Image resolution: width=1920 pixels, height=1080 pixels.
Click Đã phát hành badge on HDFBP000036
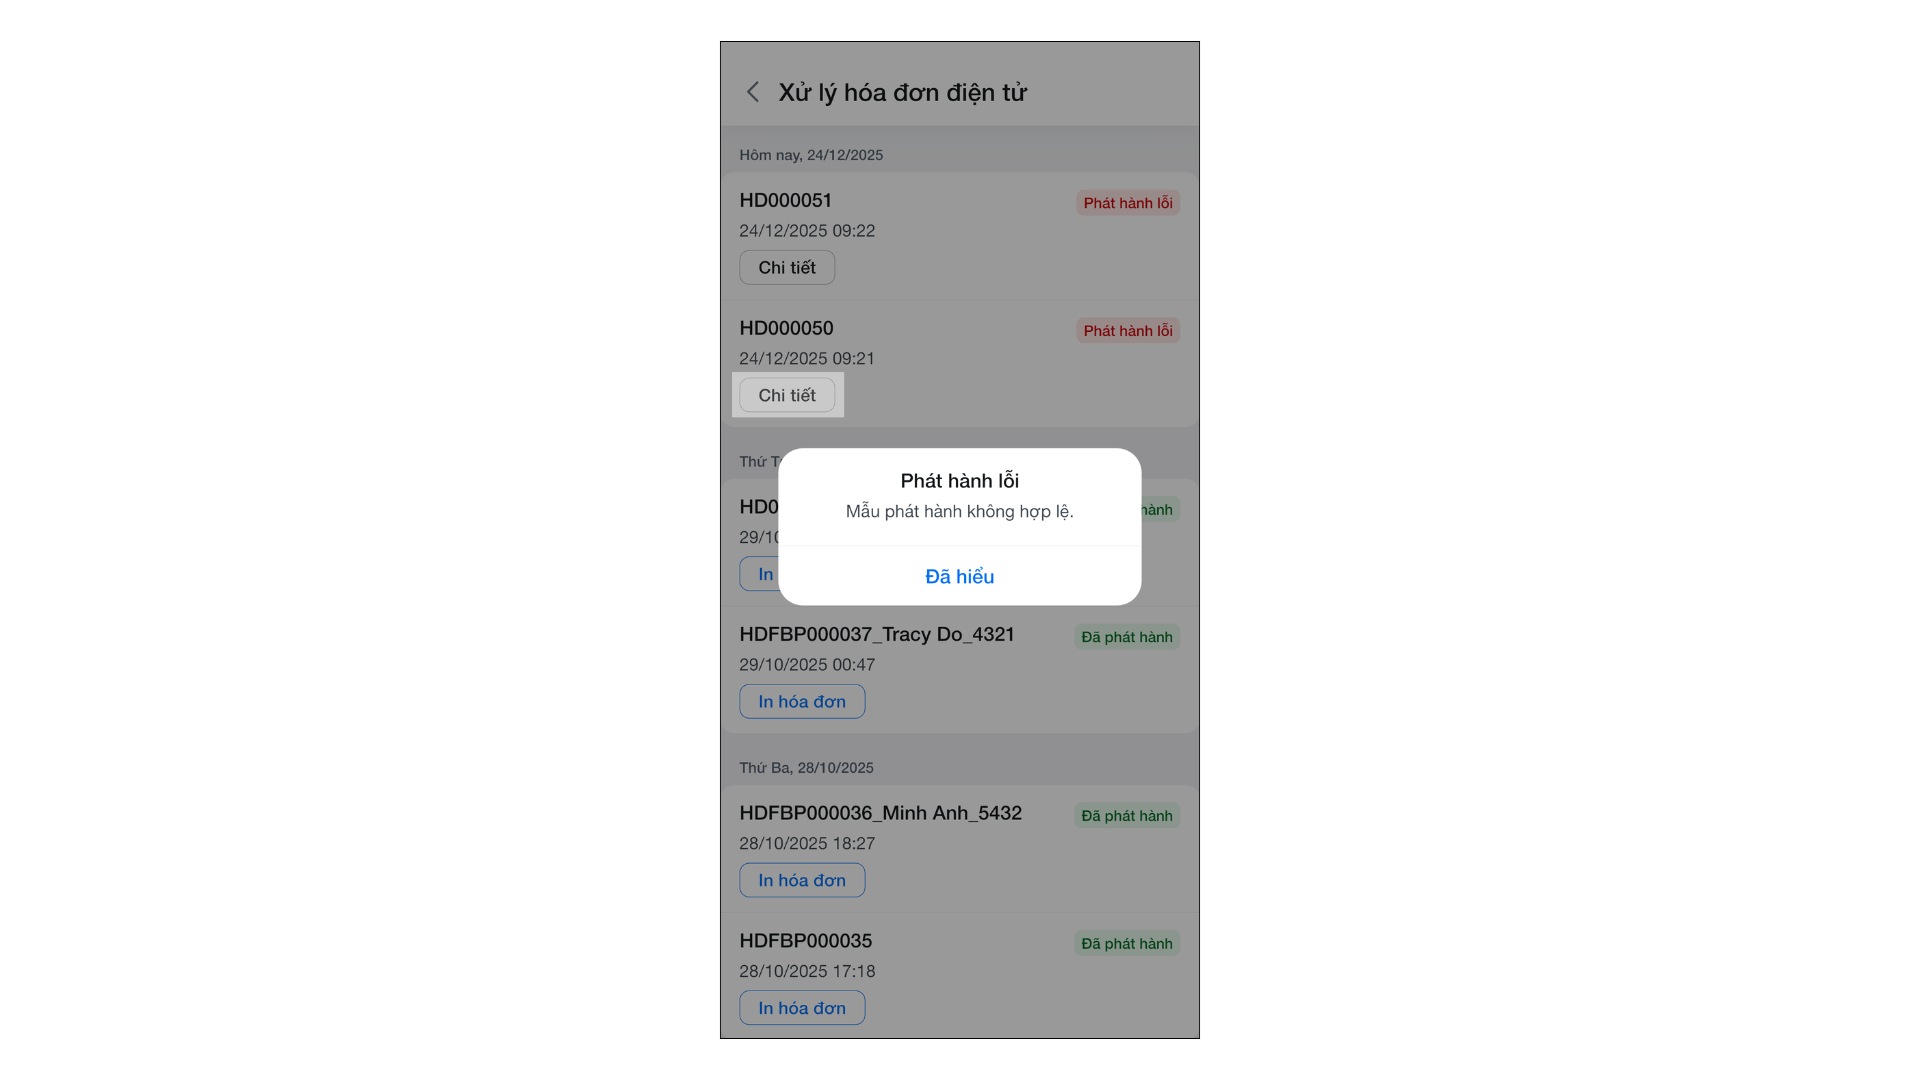tap(1127, 816)
